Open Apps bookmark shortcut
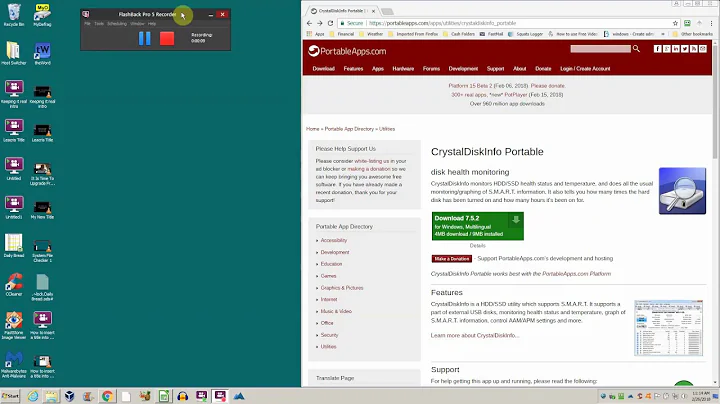720x404 pixels. click(315, 34)
